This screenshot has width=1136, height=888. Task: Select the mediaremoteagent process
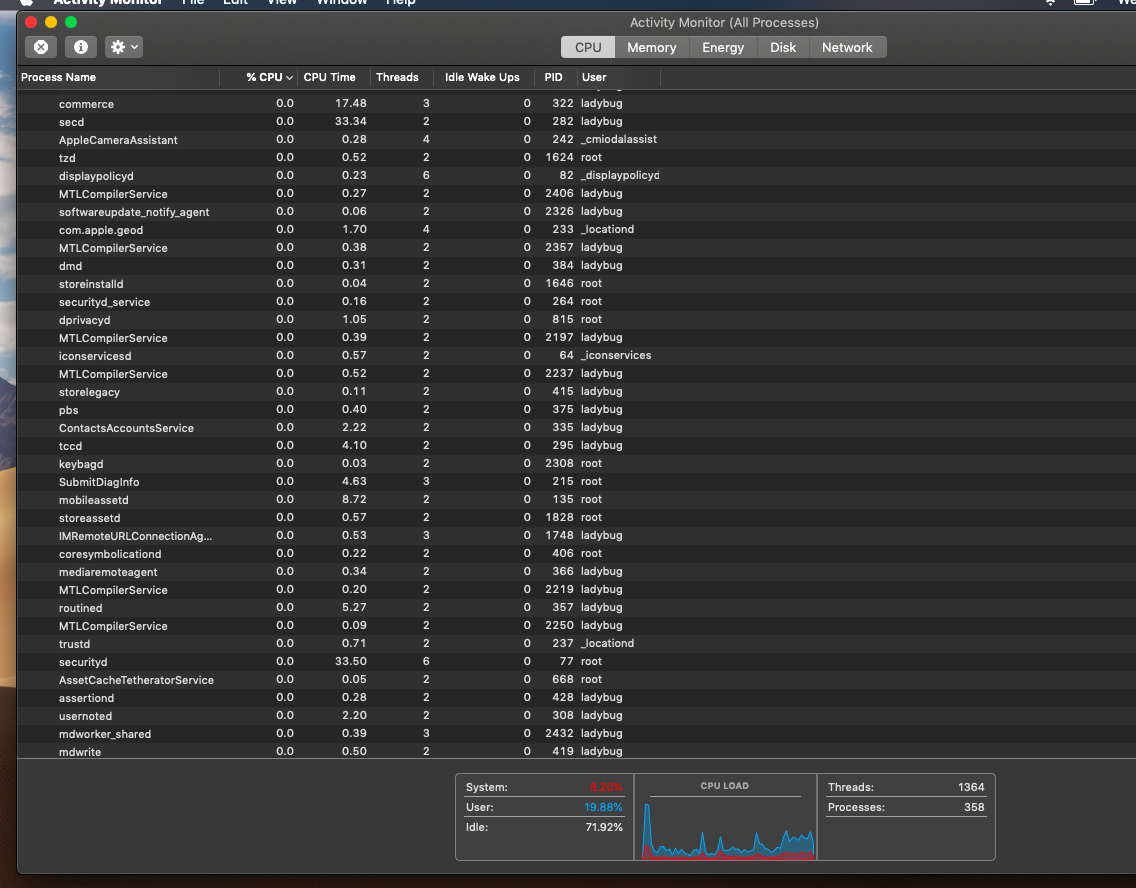(577, 571)
